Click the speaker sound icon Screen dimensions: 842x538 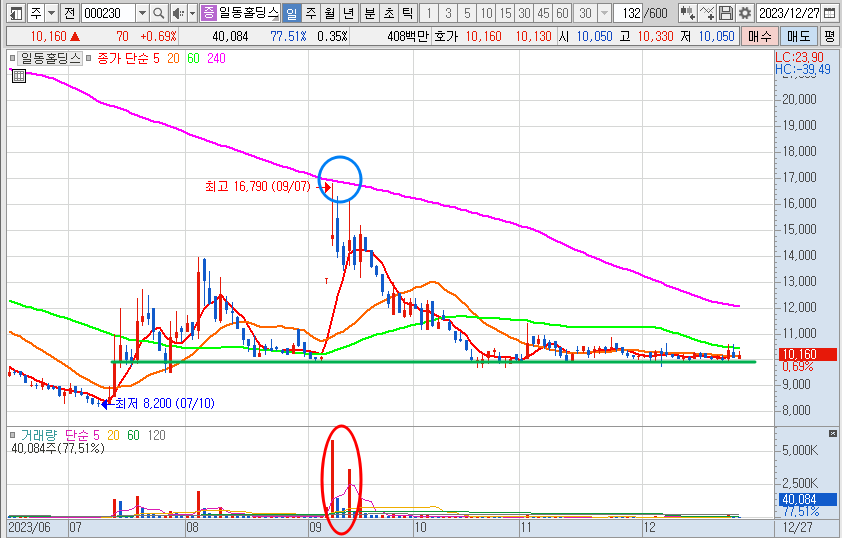click(x=178, y=13)
